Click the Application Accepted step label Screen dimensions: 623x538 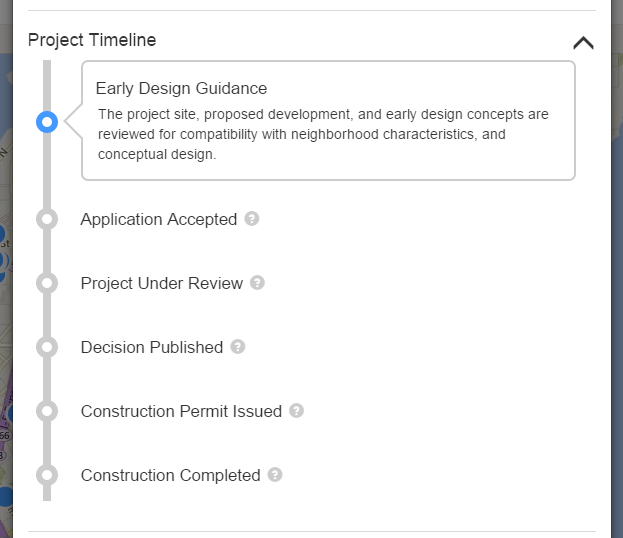point(159,219)
